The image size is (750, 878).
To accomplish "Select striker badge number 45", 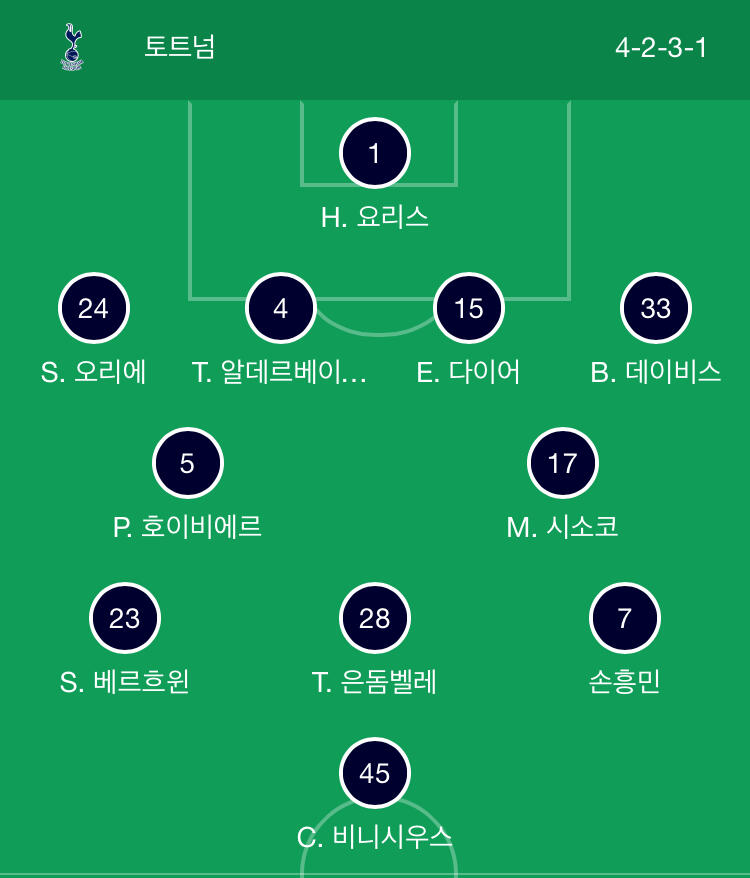I will click(x=375, y=773).
